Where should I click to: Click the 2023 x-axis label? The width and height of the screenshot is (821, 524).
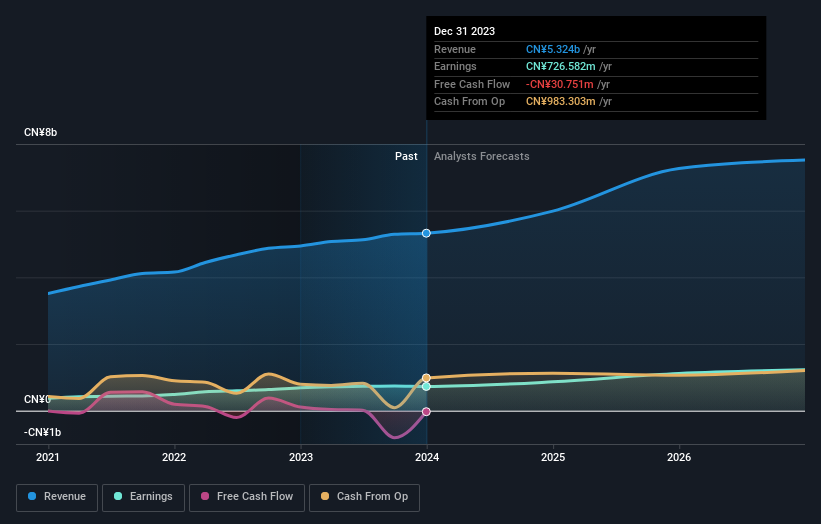coord(301,458)
